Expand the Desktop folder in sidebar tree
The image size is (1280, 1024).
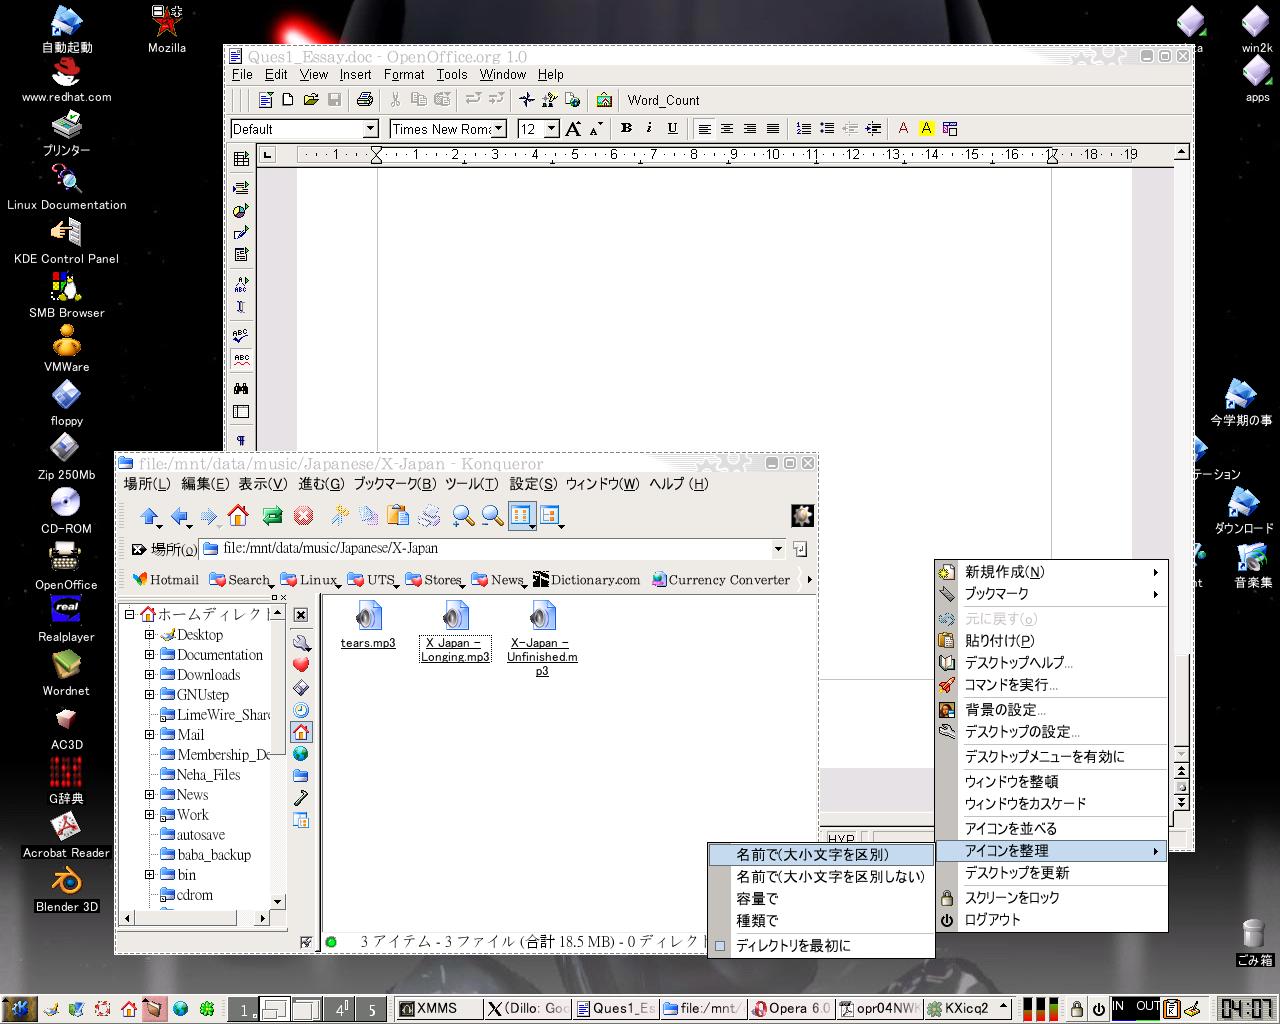(x=150, y=635)
